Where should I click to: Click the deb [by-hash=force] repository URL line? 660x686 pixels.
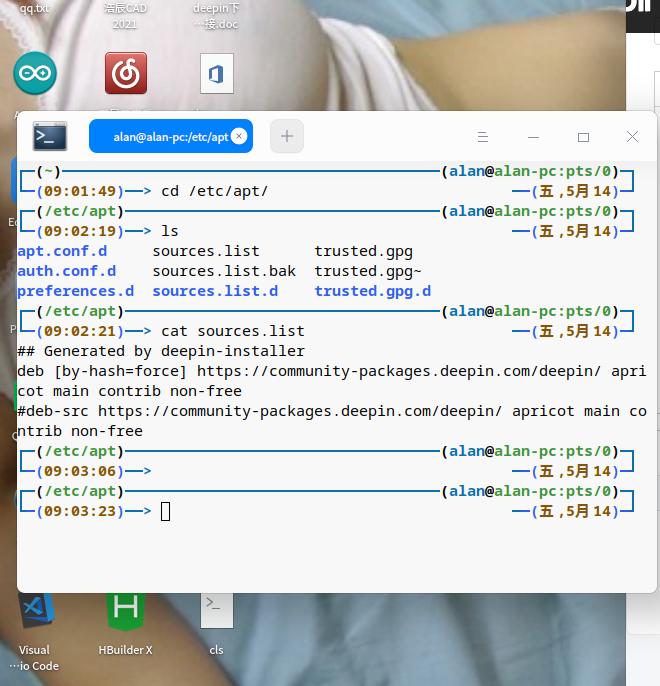coord(332,381)
